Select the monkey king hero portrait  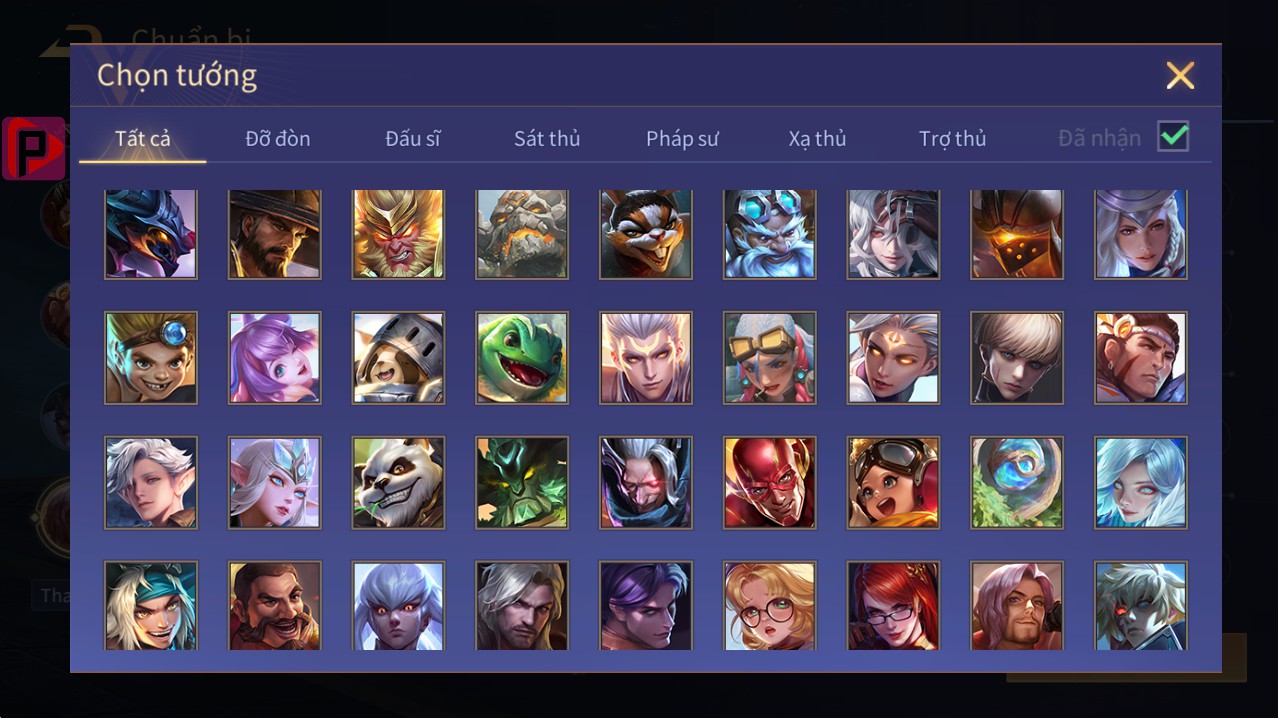[398, 234]
